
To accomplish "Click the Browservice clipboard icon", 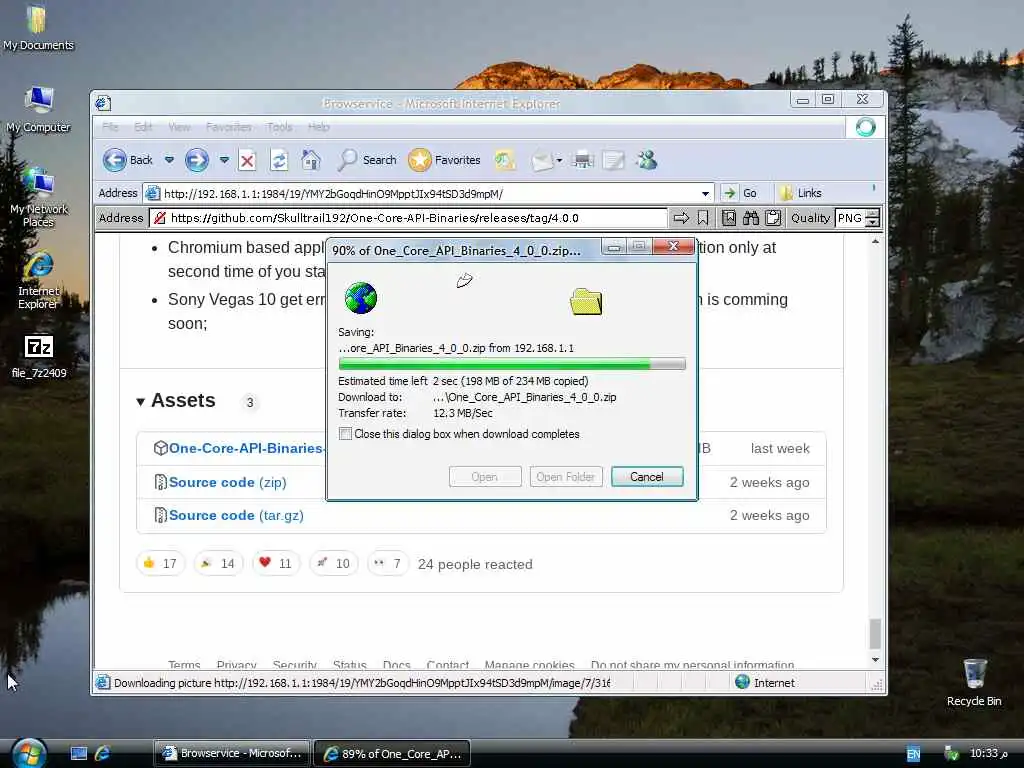I will 773,218.
